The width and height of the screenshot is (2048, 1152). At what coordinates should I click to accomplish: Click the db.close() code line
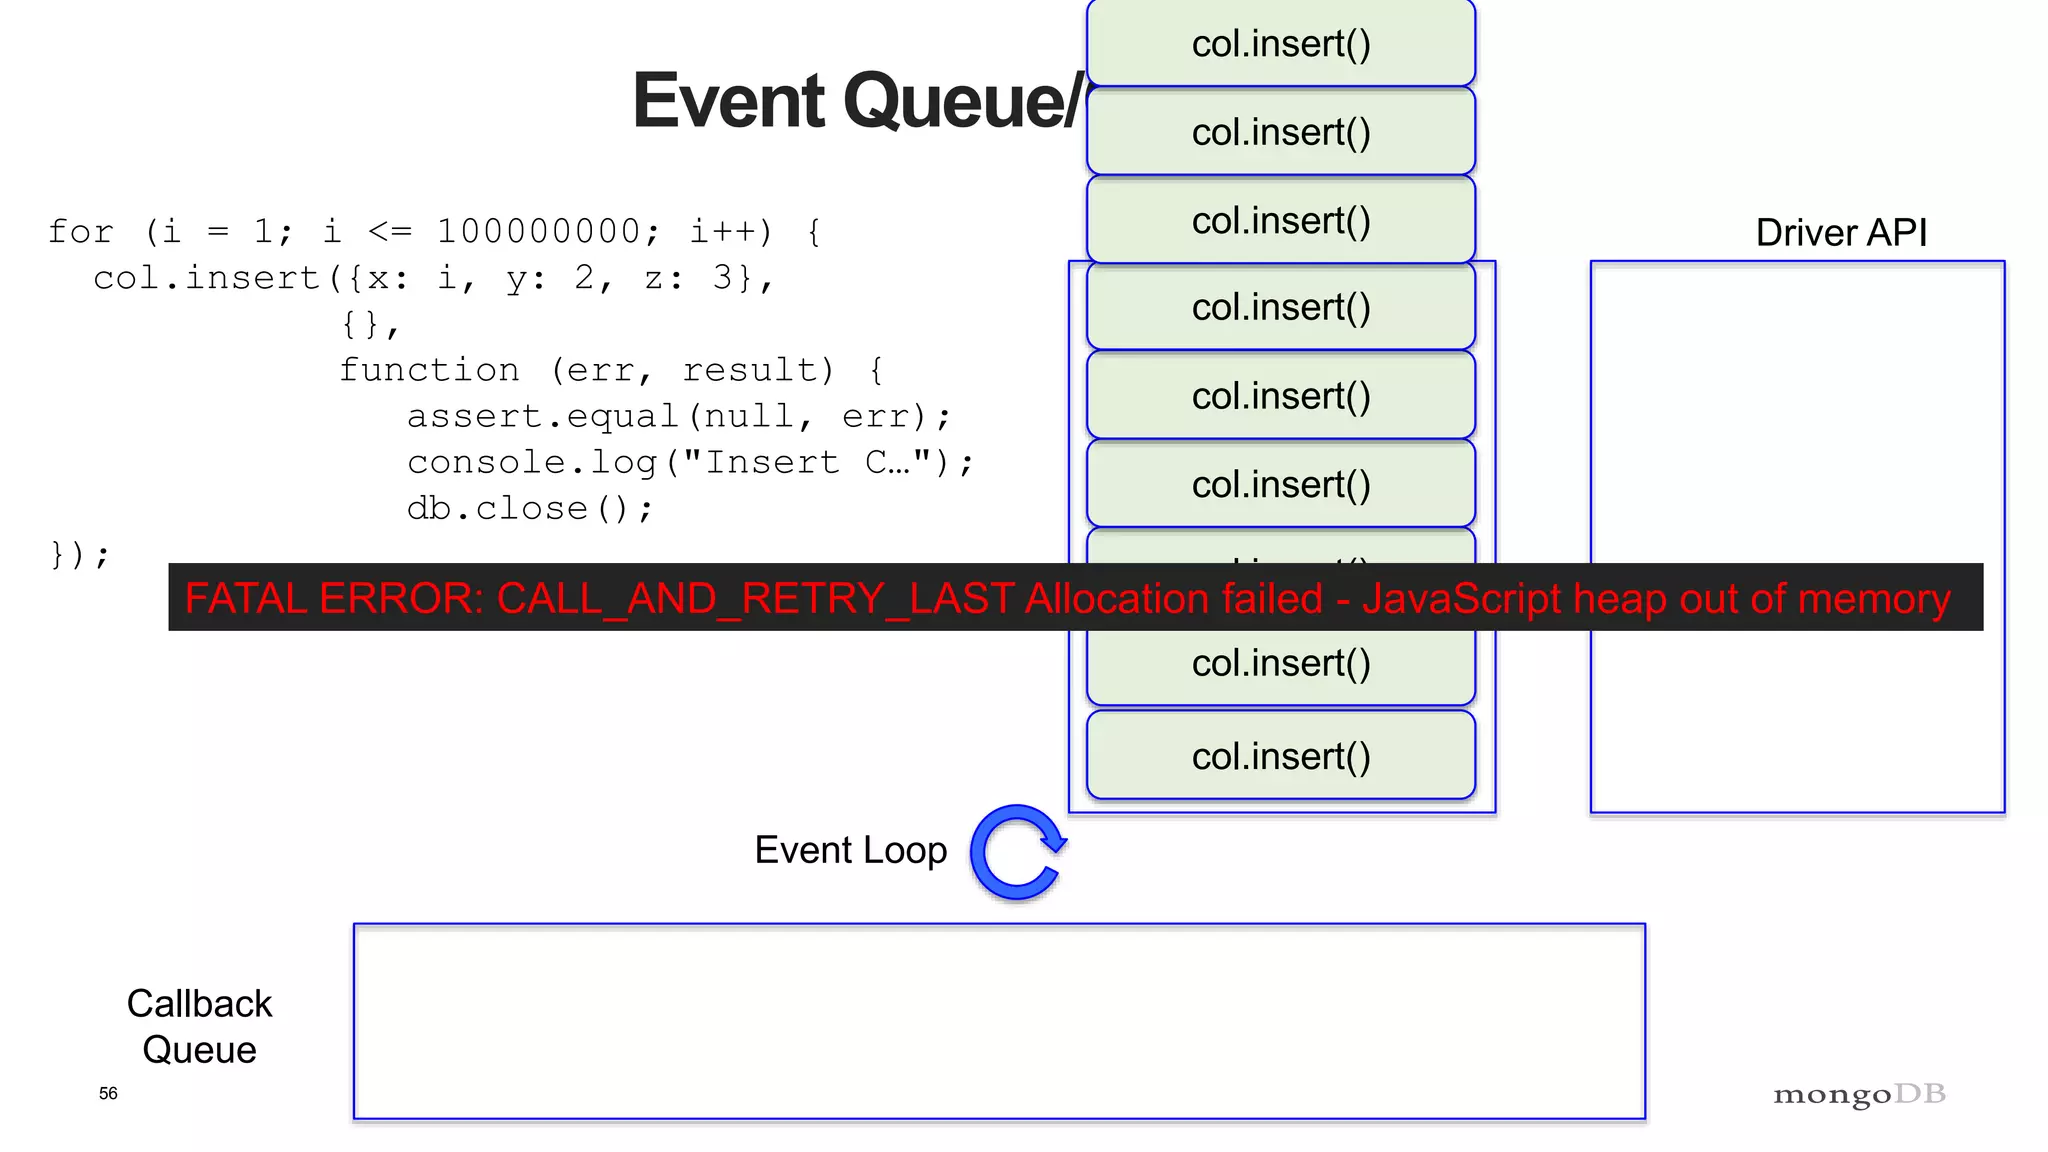pyautogui.click(x=529, y=508)
